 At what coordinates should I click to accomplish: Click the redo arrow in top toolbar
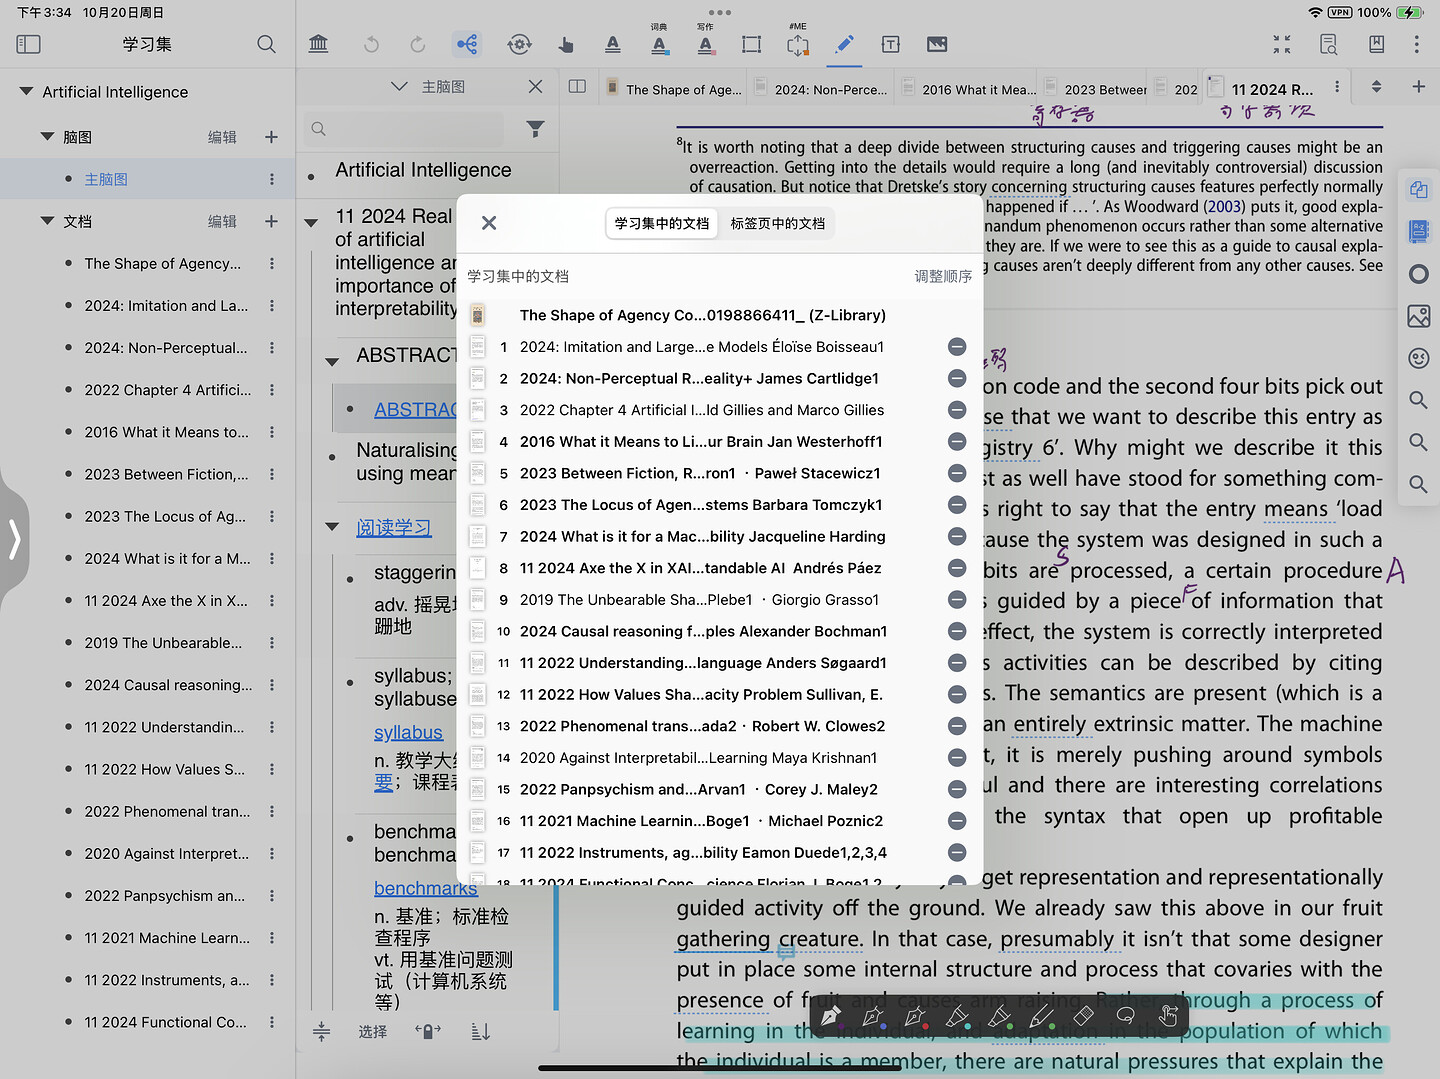pos(418,44)
